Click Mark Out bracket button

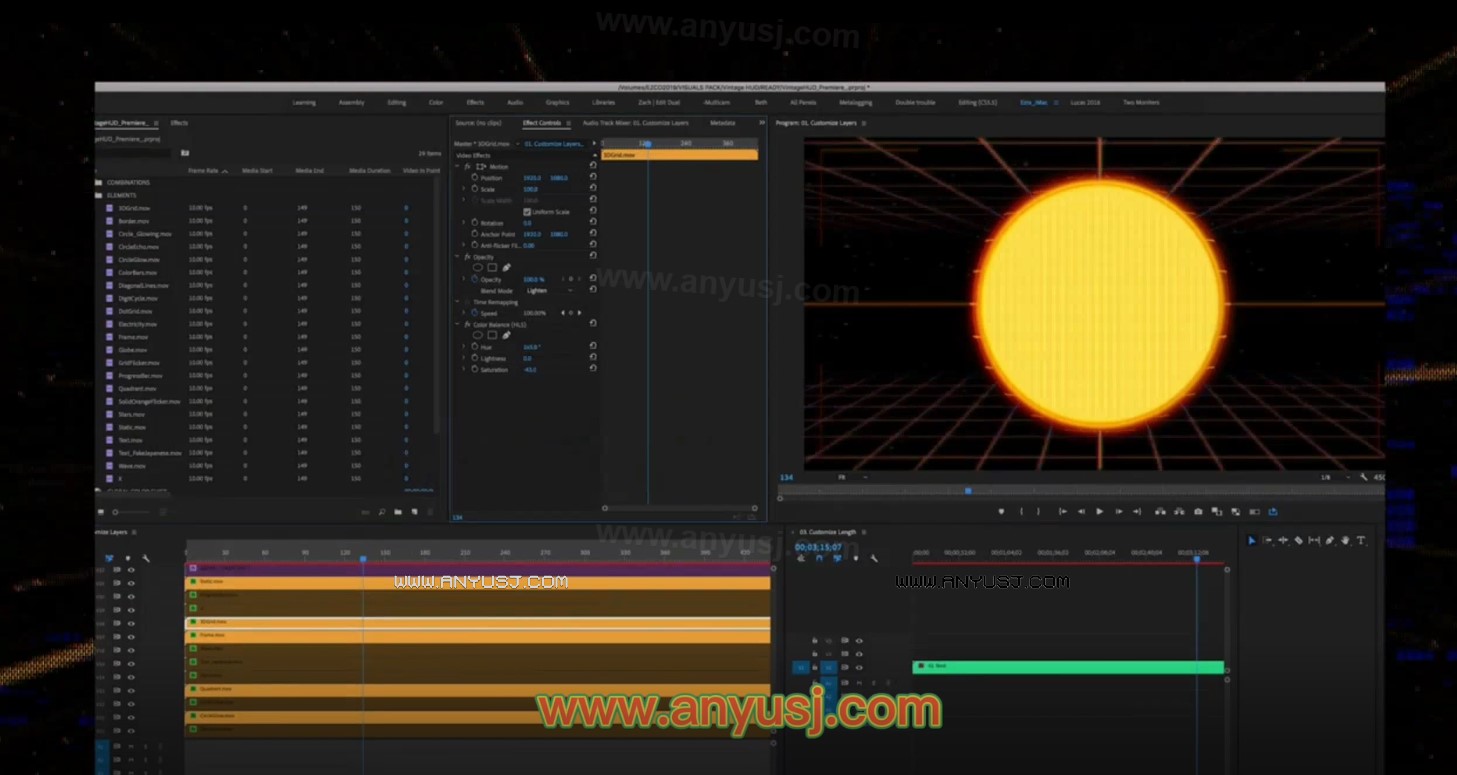1038,512
